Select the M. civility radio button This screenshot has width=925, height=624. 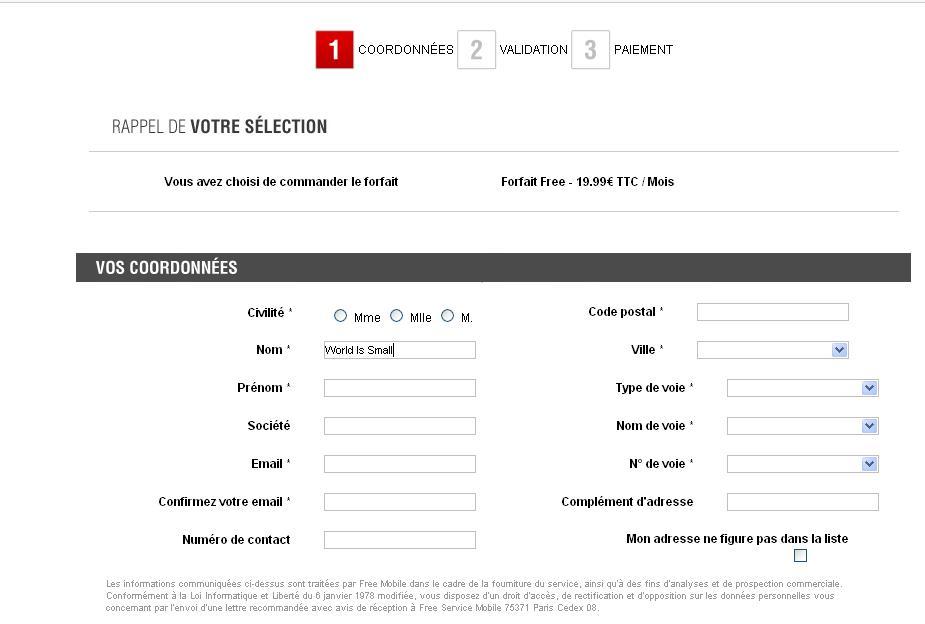448,316
